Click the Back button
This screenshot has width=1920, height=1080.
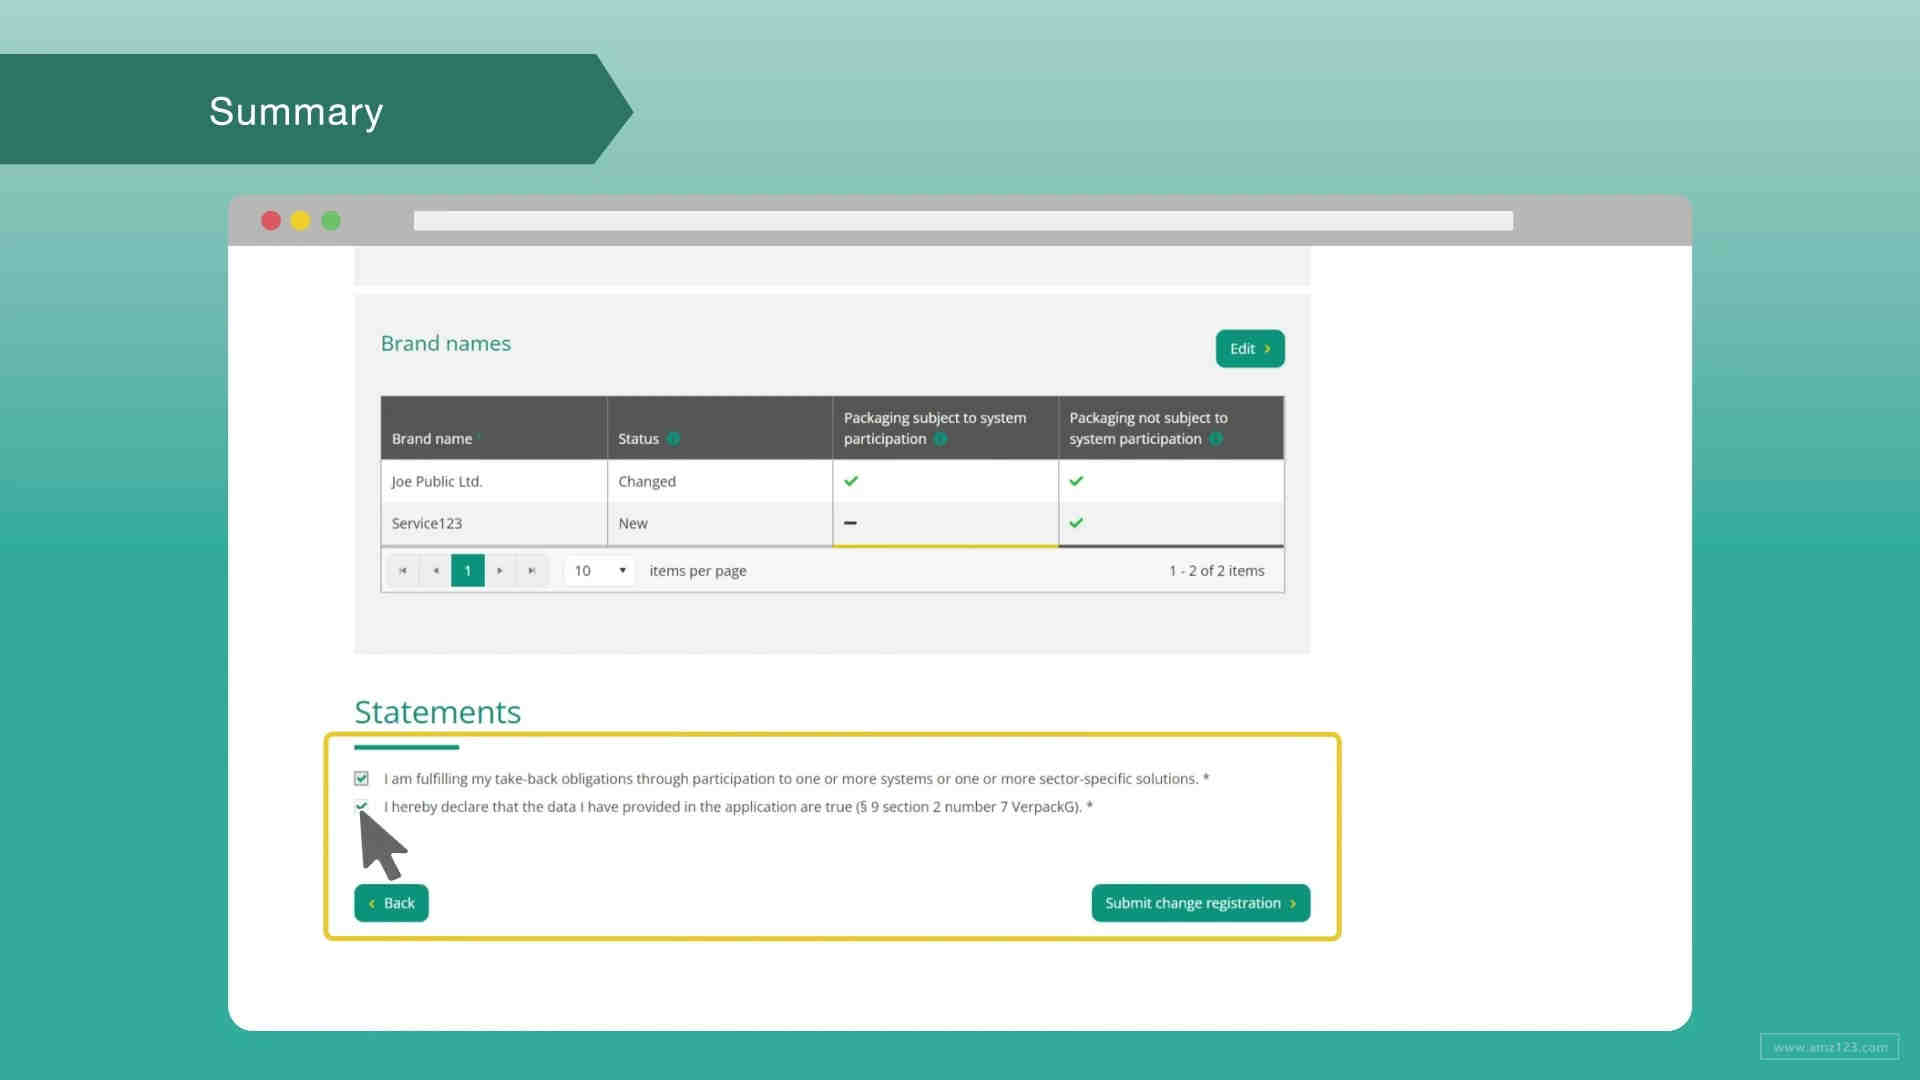(x=391, y=903)
